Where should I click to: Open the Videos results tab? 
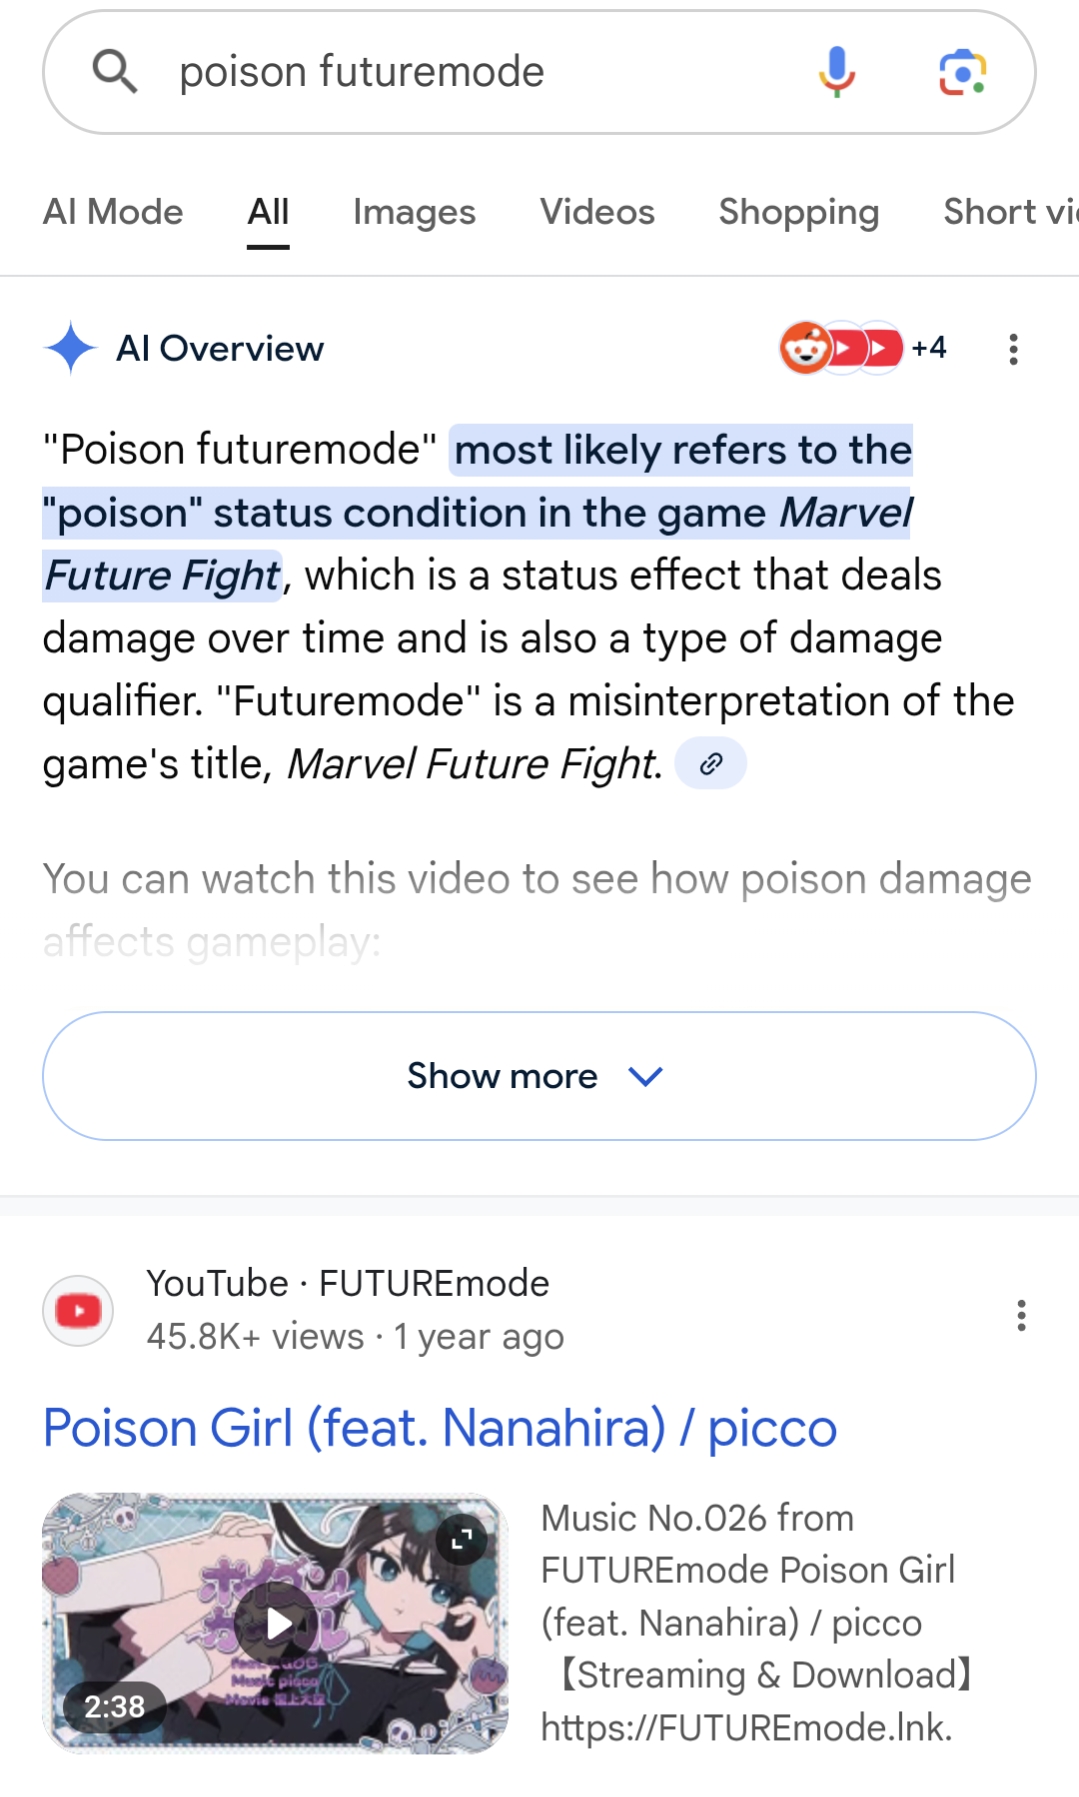pos(597,212)
